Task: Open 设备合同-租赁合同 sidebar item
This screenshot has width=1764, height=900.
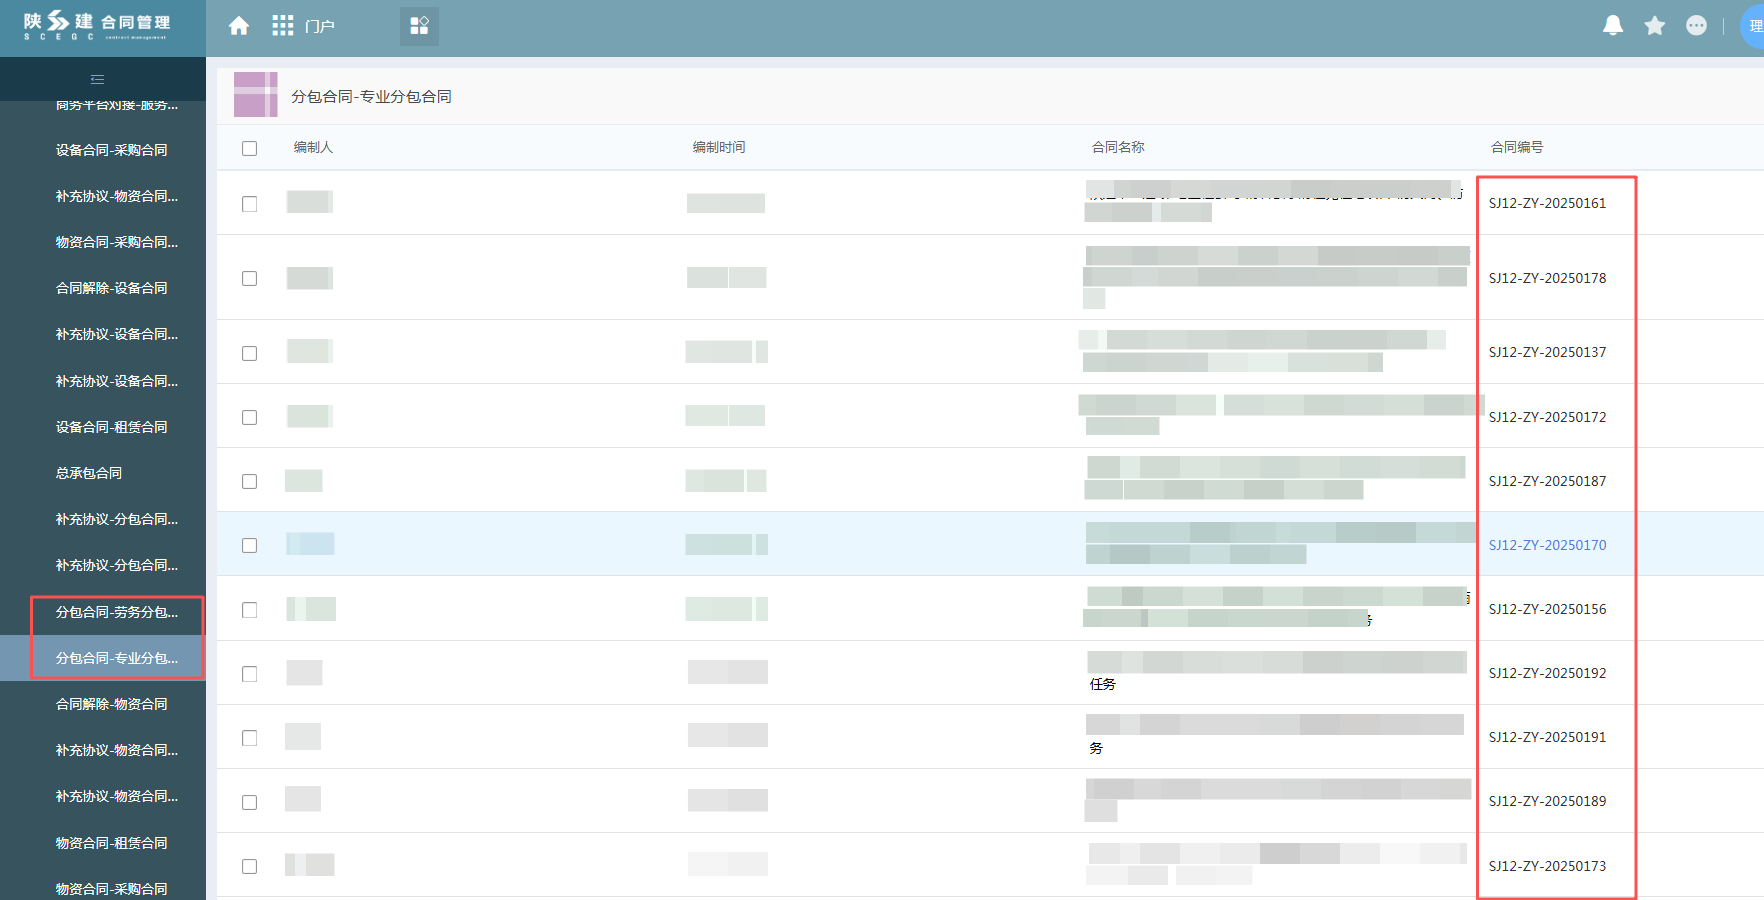Action: tap(111, 427)
